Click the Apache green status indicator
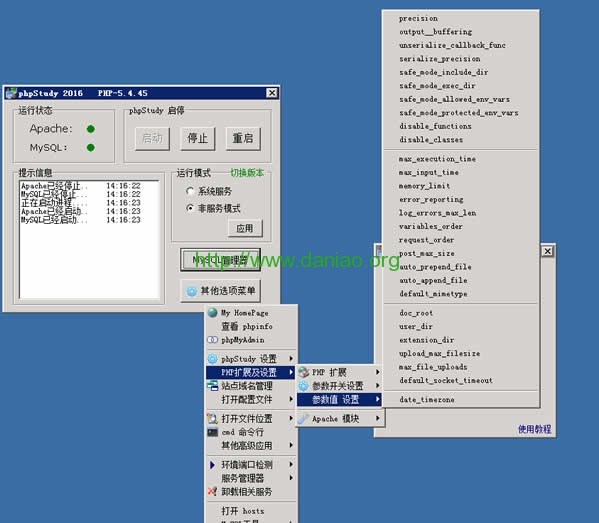The width and height of the screenshot is (599, 523). (x=91, y=129)
